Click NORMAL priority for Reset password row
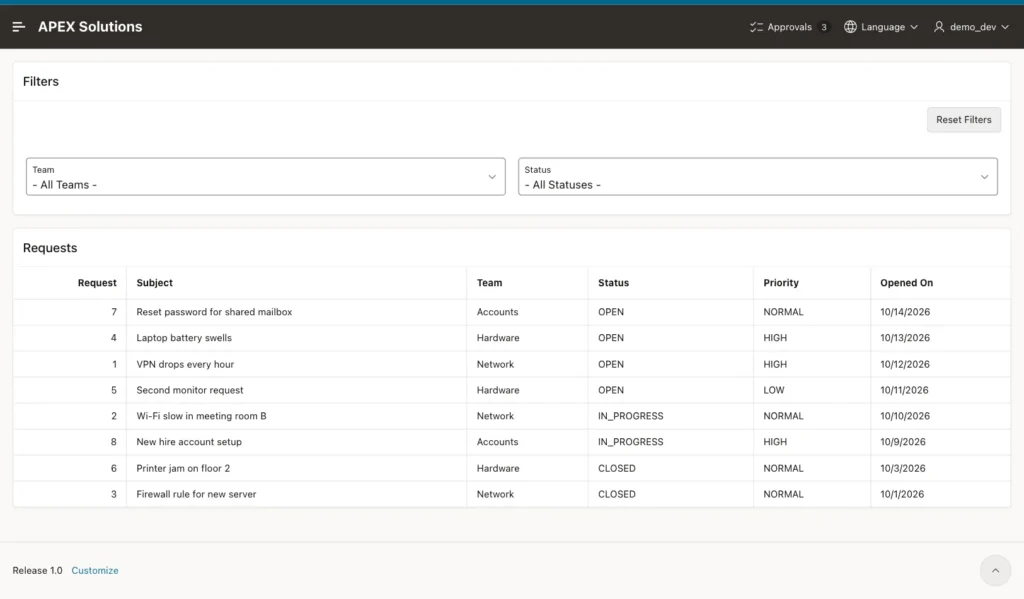Viewport: 1024px width, 599px height. click(x=783, y=312)
